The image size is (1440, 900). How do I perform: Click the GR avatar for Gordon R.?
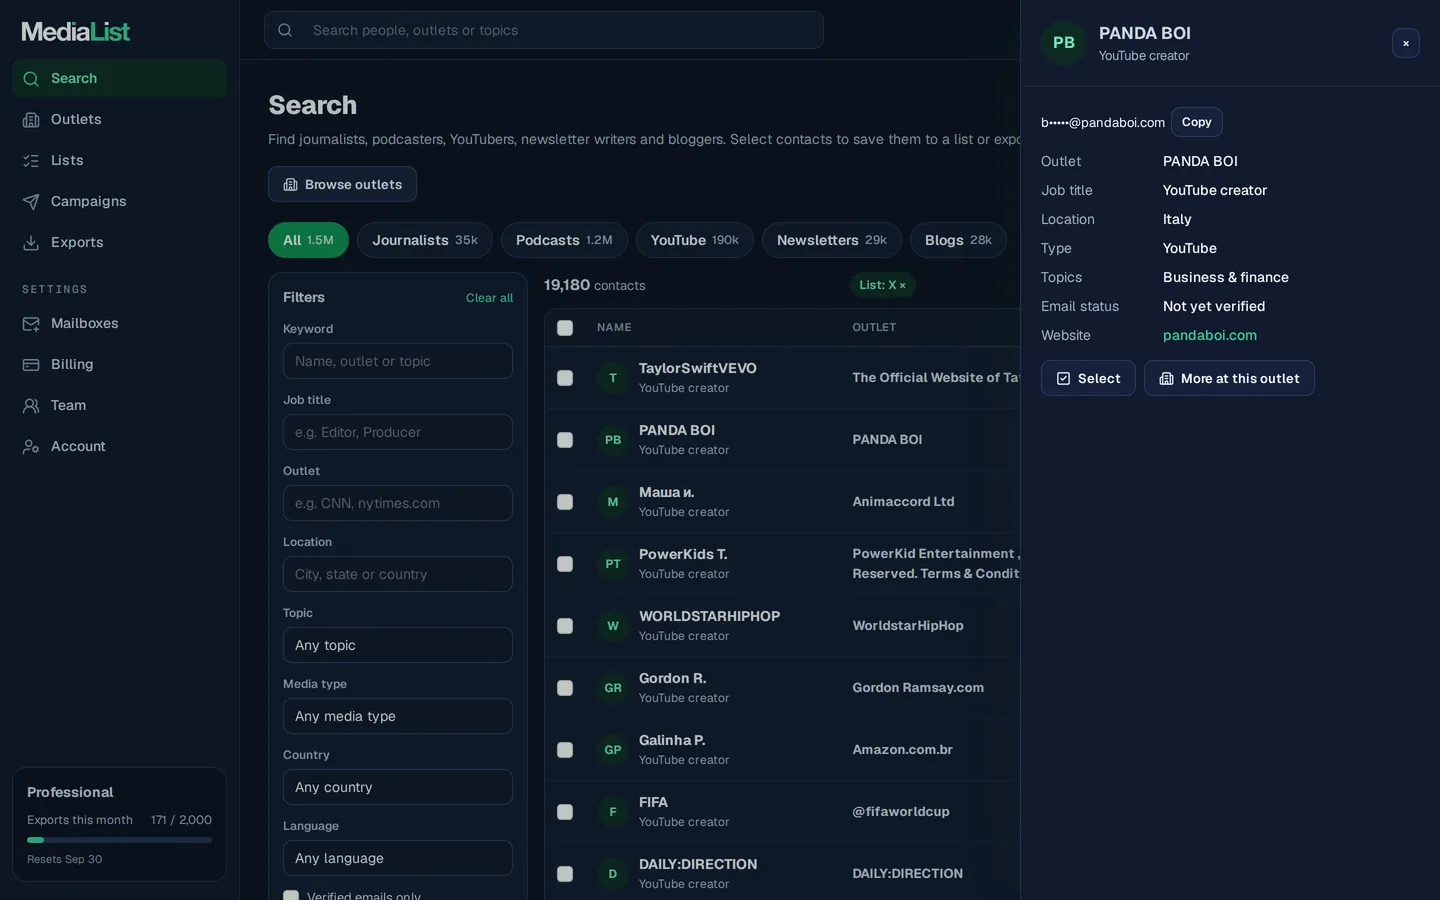point(613,688)
